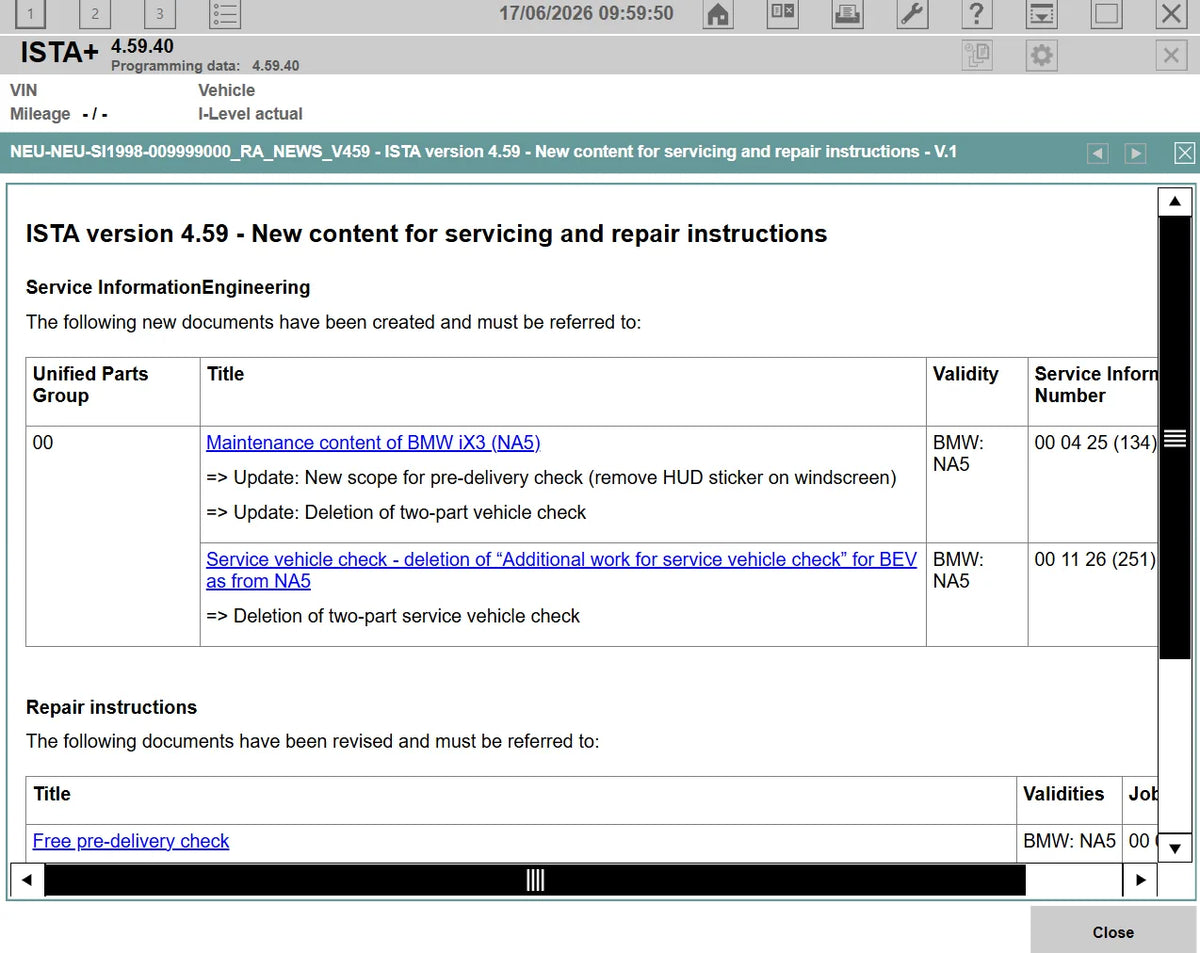
Task: Click the '00 04 25 (134)' service number
Action: point(1095,443)
